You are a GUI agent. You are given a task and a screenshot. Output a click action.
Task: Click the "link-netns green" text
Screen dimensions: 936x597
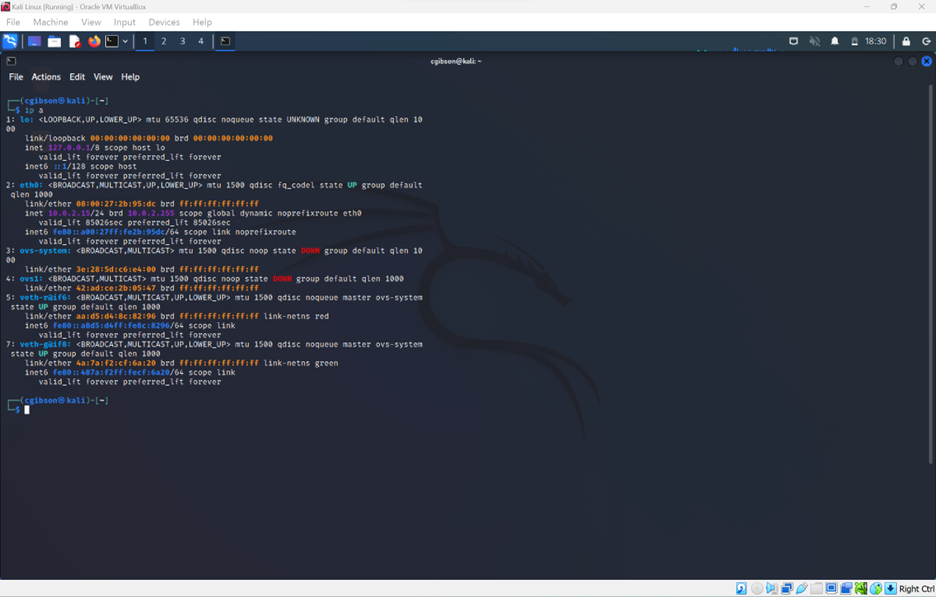pyautogui.click(x=301, y=363)
